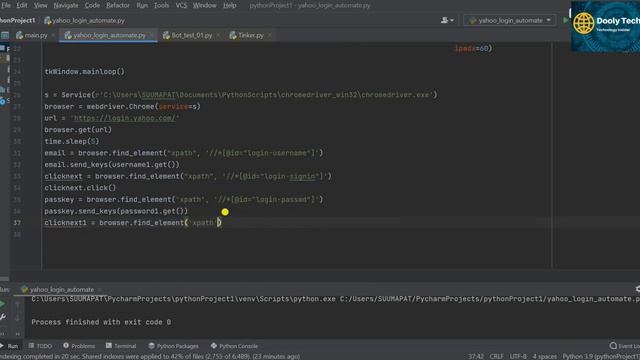Open the Edit menu

(22, 5)
